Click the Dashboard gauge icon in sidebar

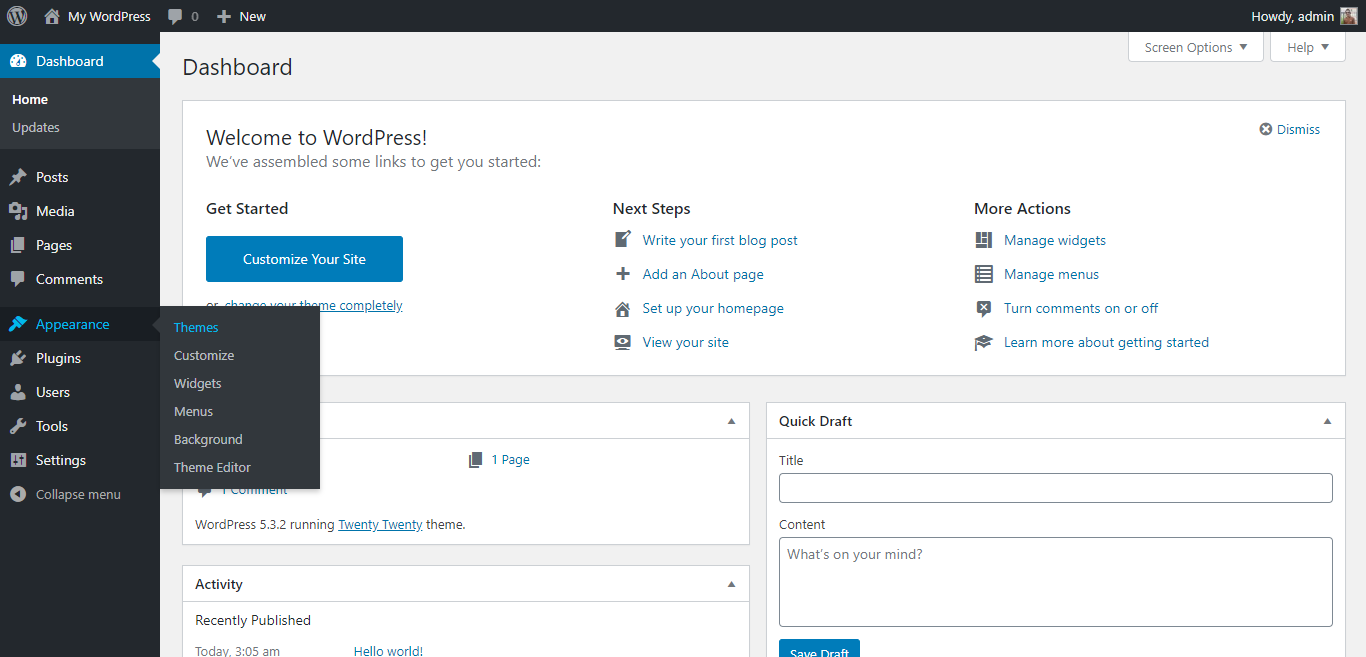point(18,61)
